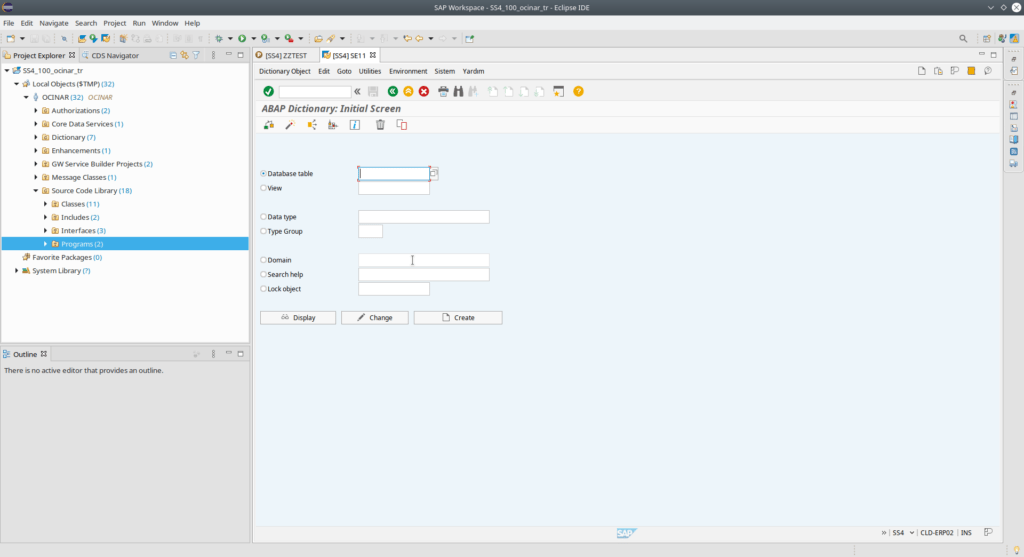Click the blue Information icon

coord(355,125)
